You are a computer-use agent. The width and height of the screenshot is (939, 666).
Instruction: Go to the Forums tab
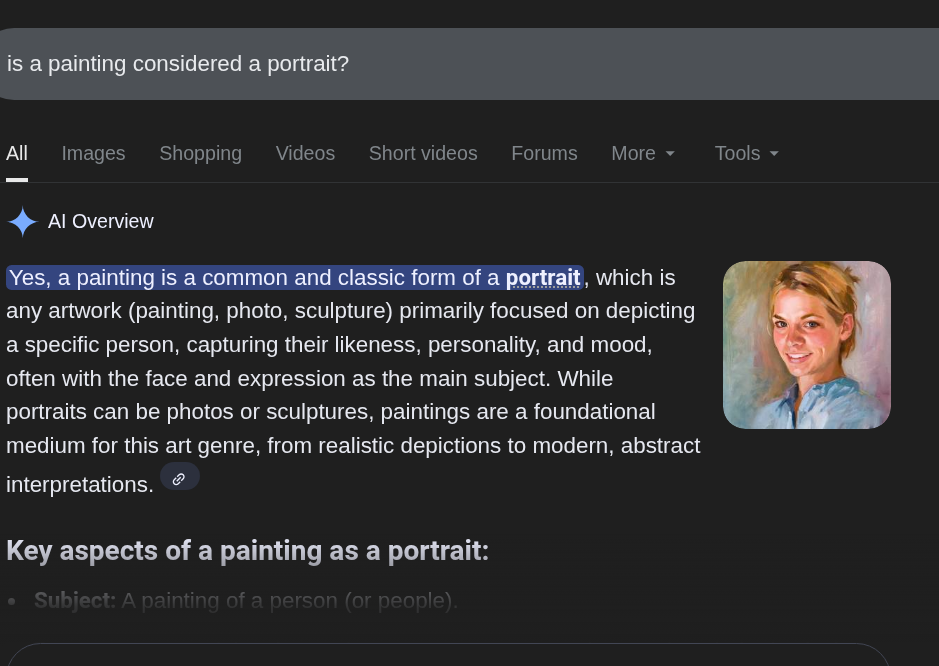coord(544,153)
